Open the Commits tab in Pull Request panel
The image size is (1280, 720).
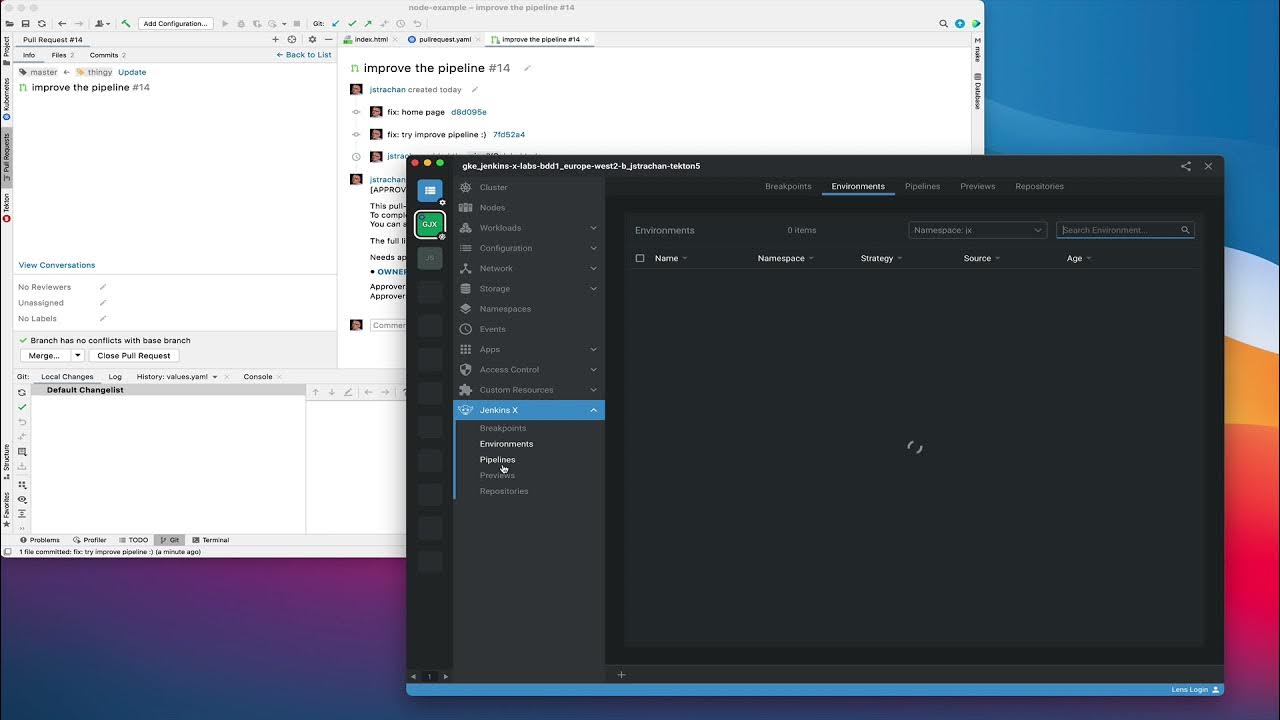pyautogui.click(x=107, y=55)
